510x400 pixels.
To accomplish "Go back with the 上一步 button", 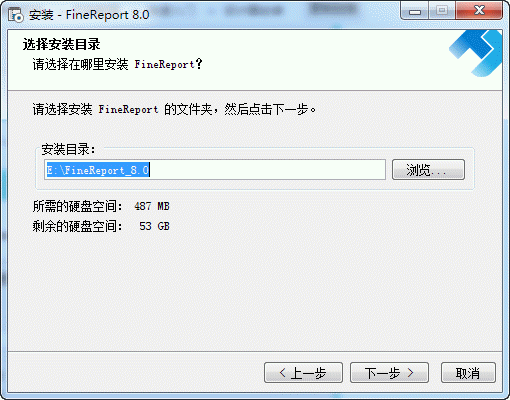I will 303,373.
